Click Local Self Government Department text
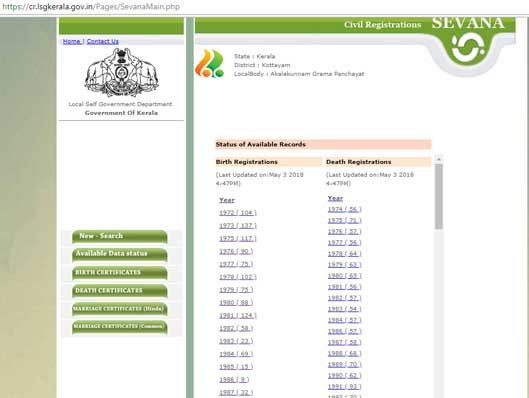The image size is (529, 398). [x=120, y=104]
